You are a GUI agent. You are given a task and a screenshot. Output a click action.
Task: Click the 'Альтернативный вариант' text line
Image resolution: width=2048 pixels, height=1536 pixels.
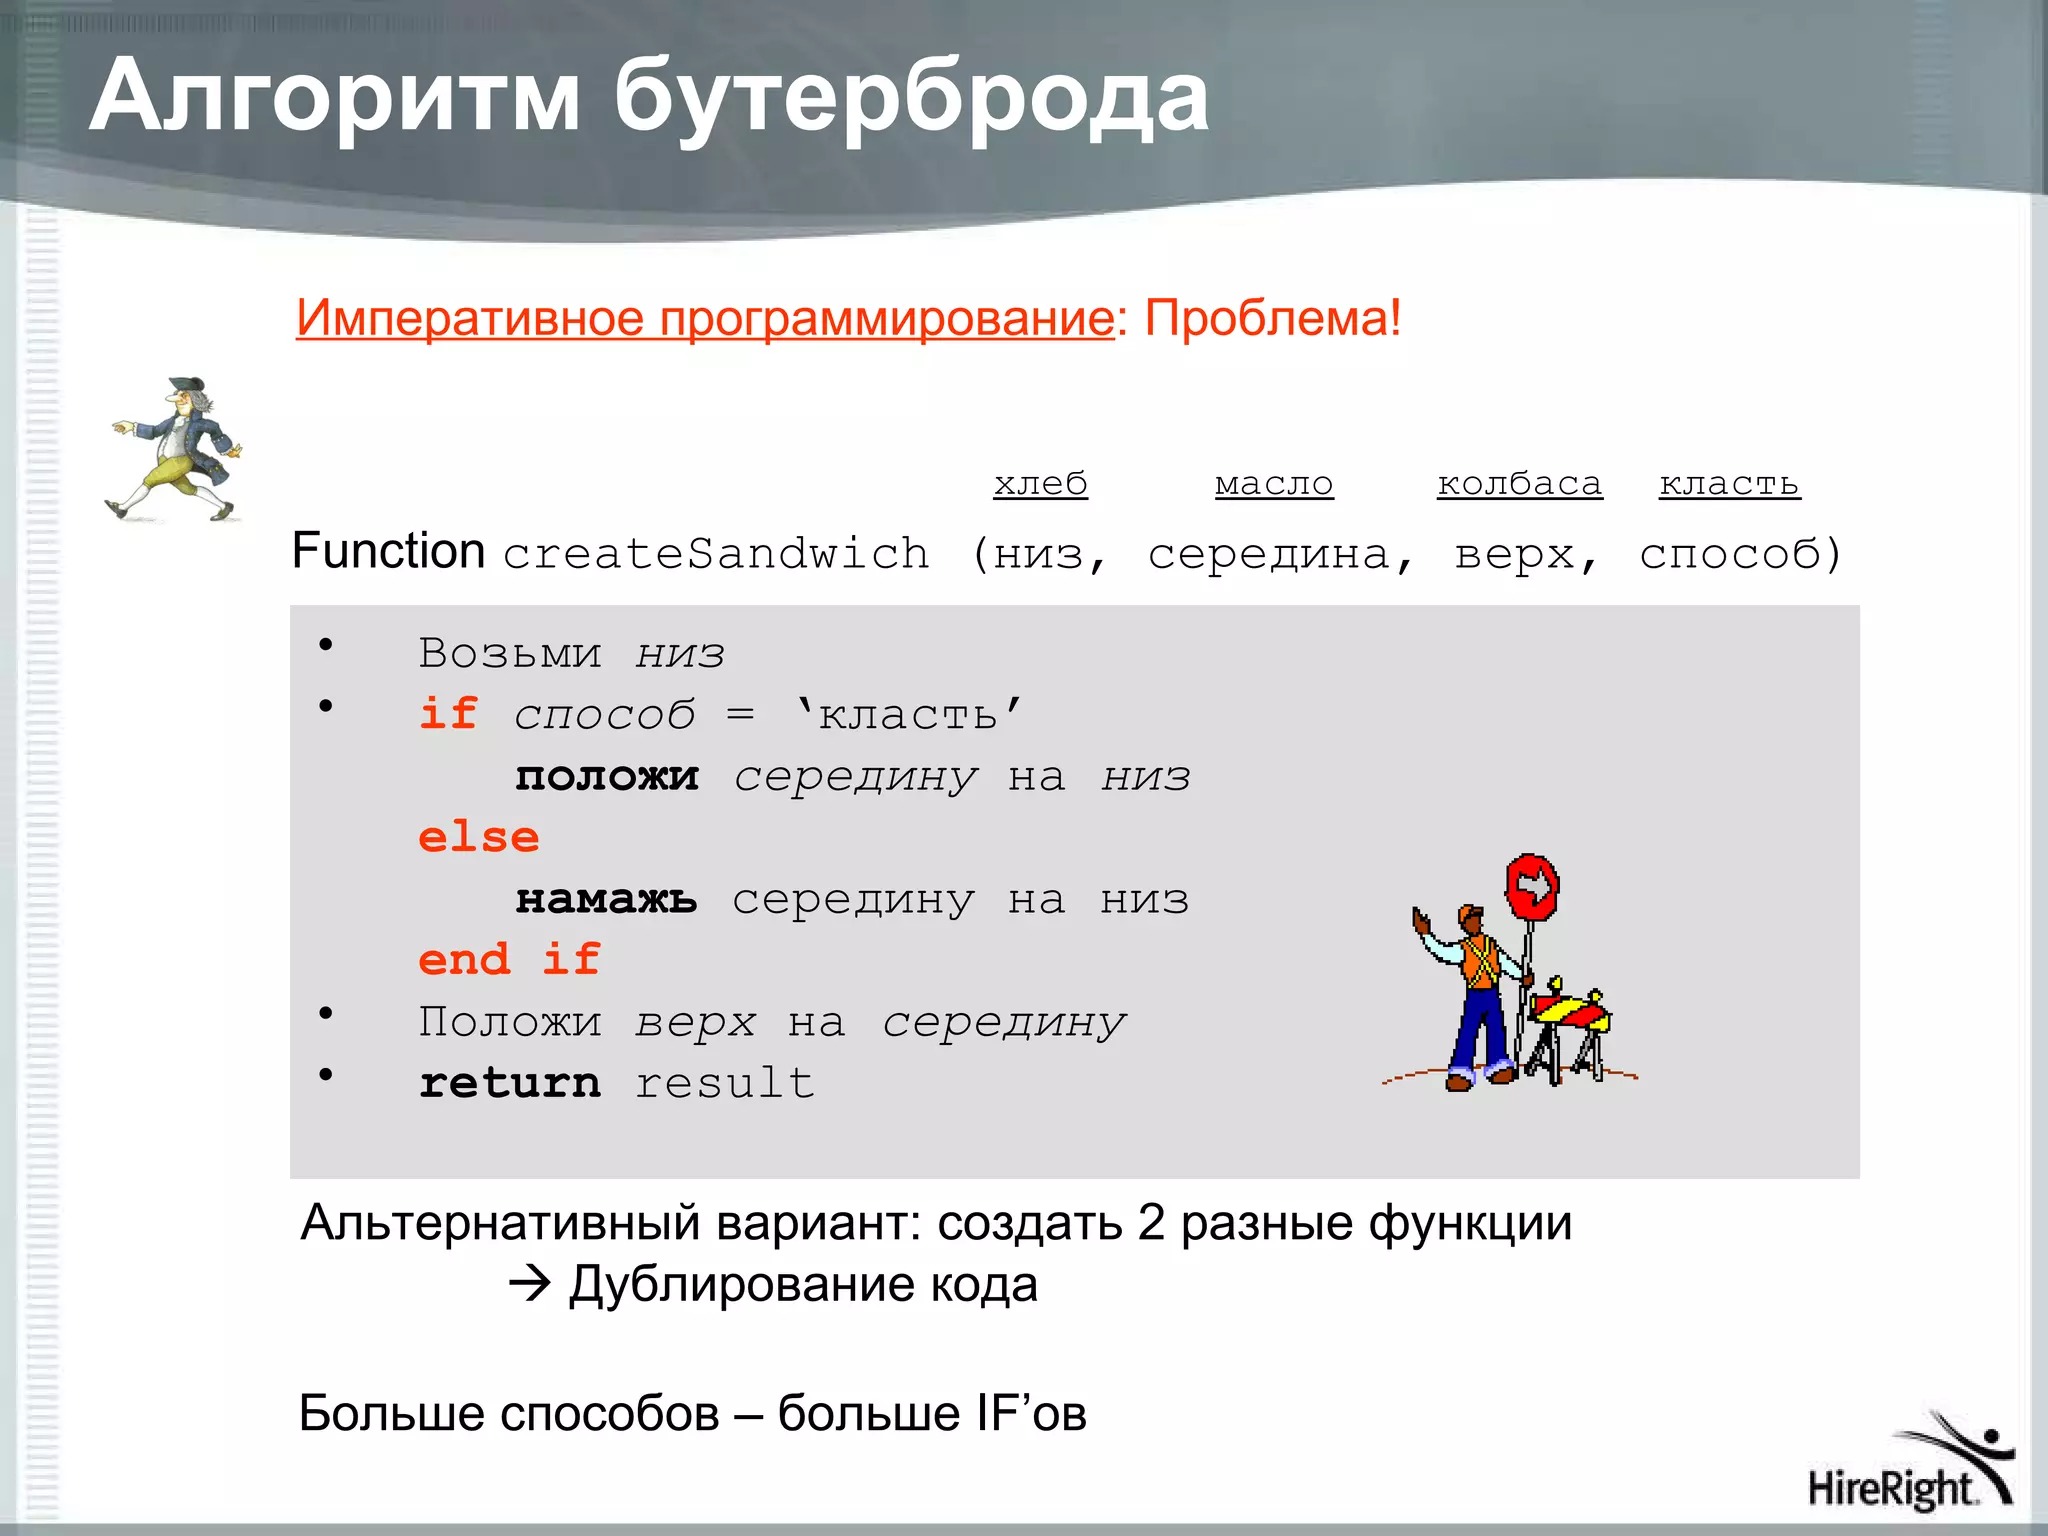(x=936, y=1223)
